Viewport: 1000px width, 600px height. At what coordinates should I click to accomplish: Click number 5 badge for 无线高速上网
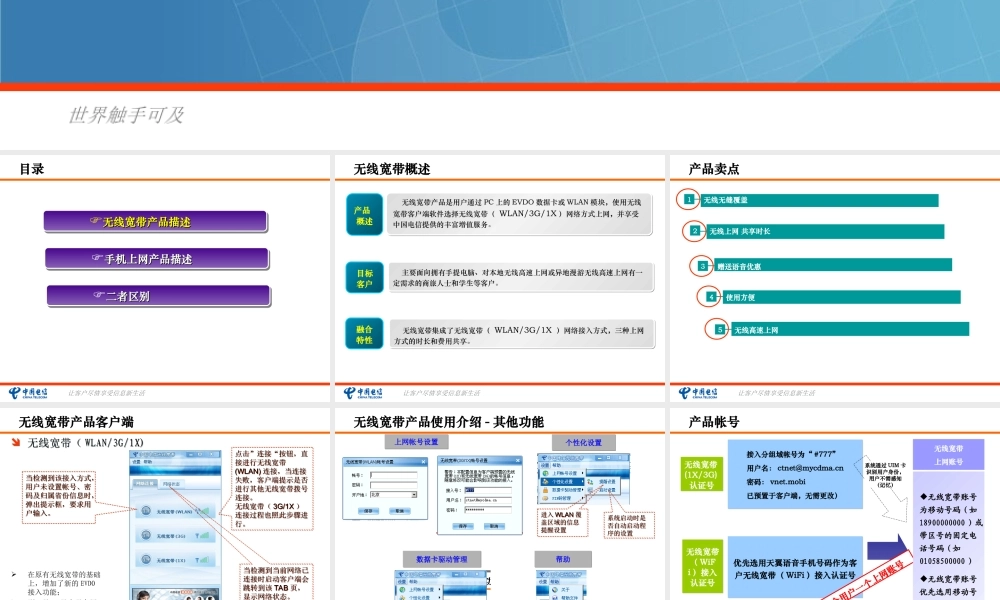(718, 328)
